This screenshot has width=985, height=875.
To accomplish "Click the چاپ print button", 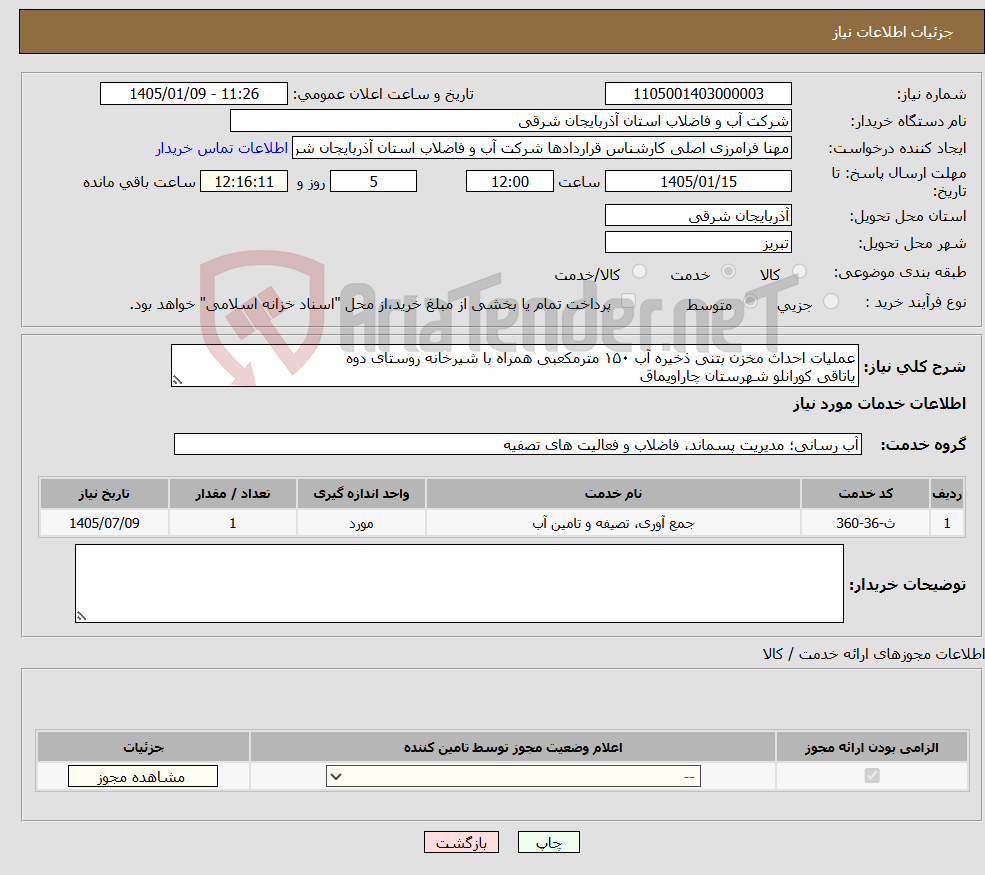I will (548, 842).
